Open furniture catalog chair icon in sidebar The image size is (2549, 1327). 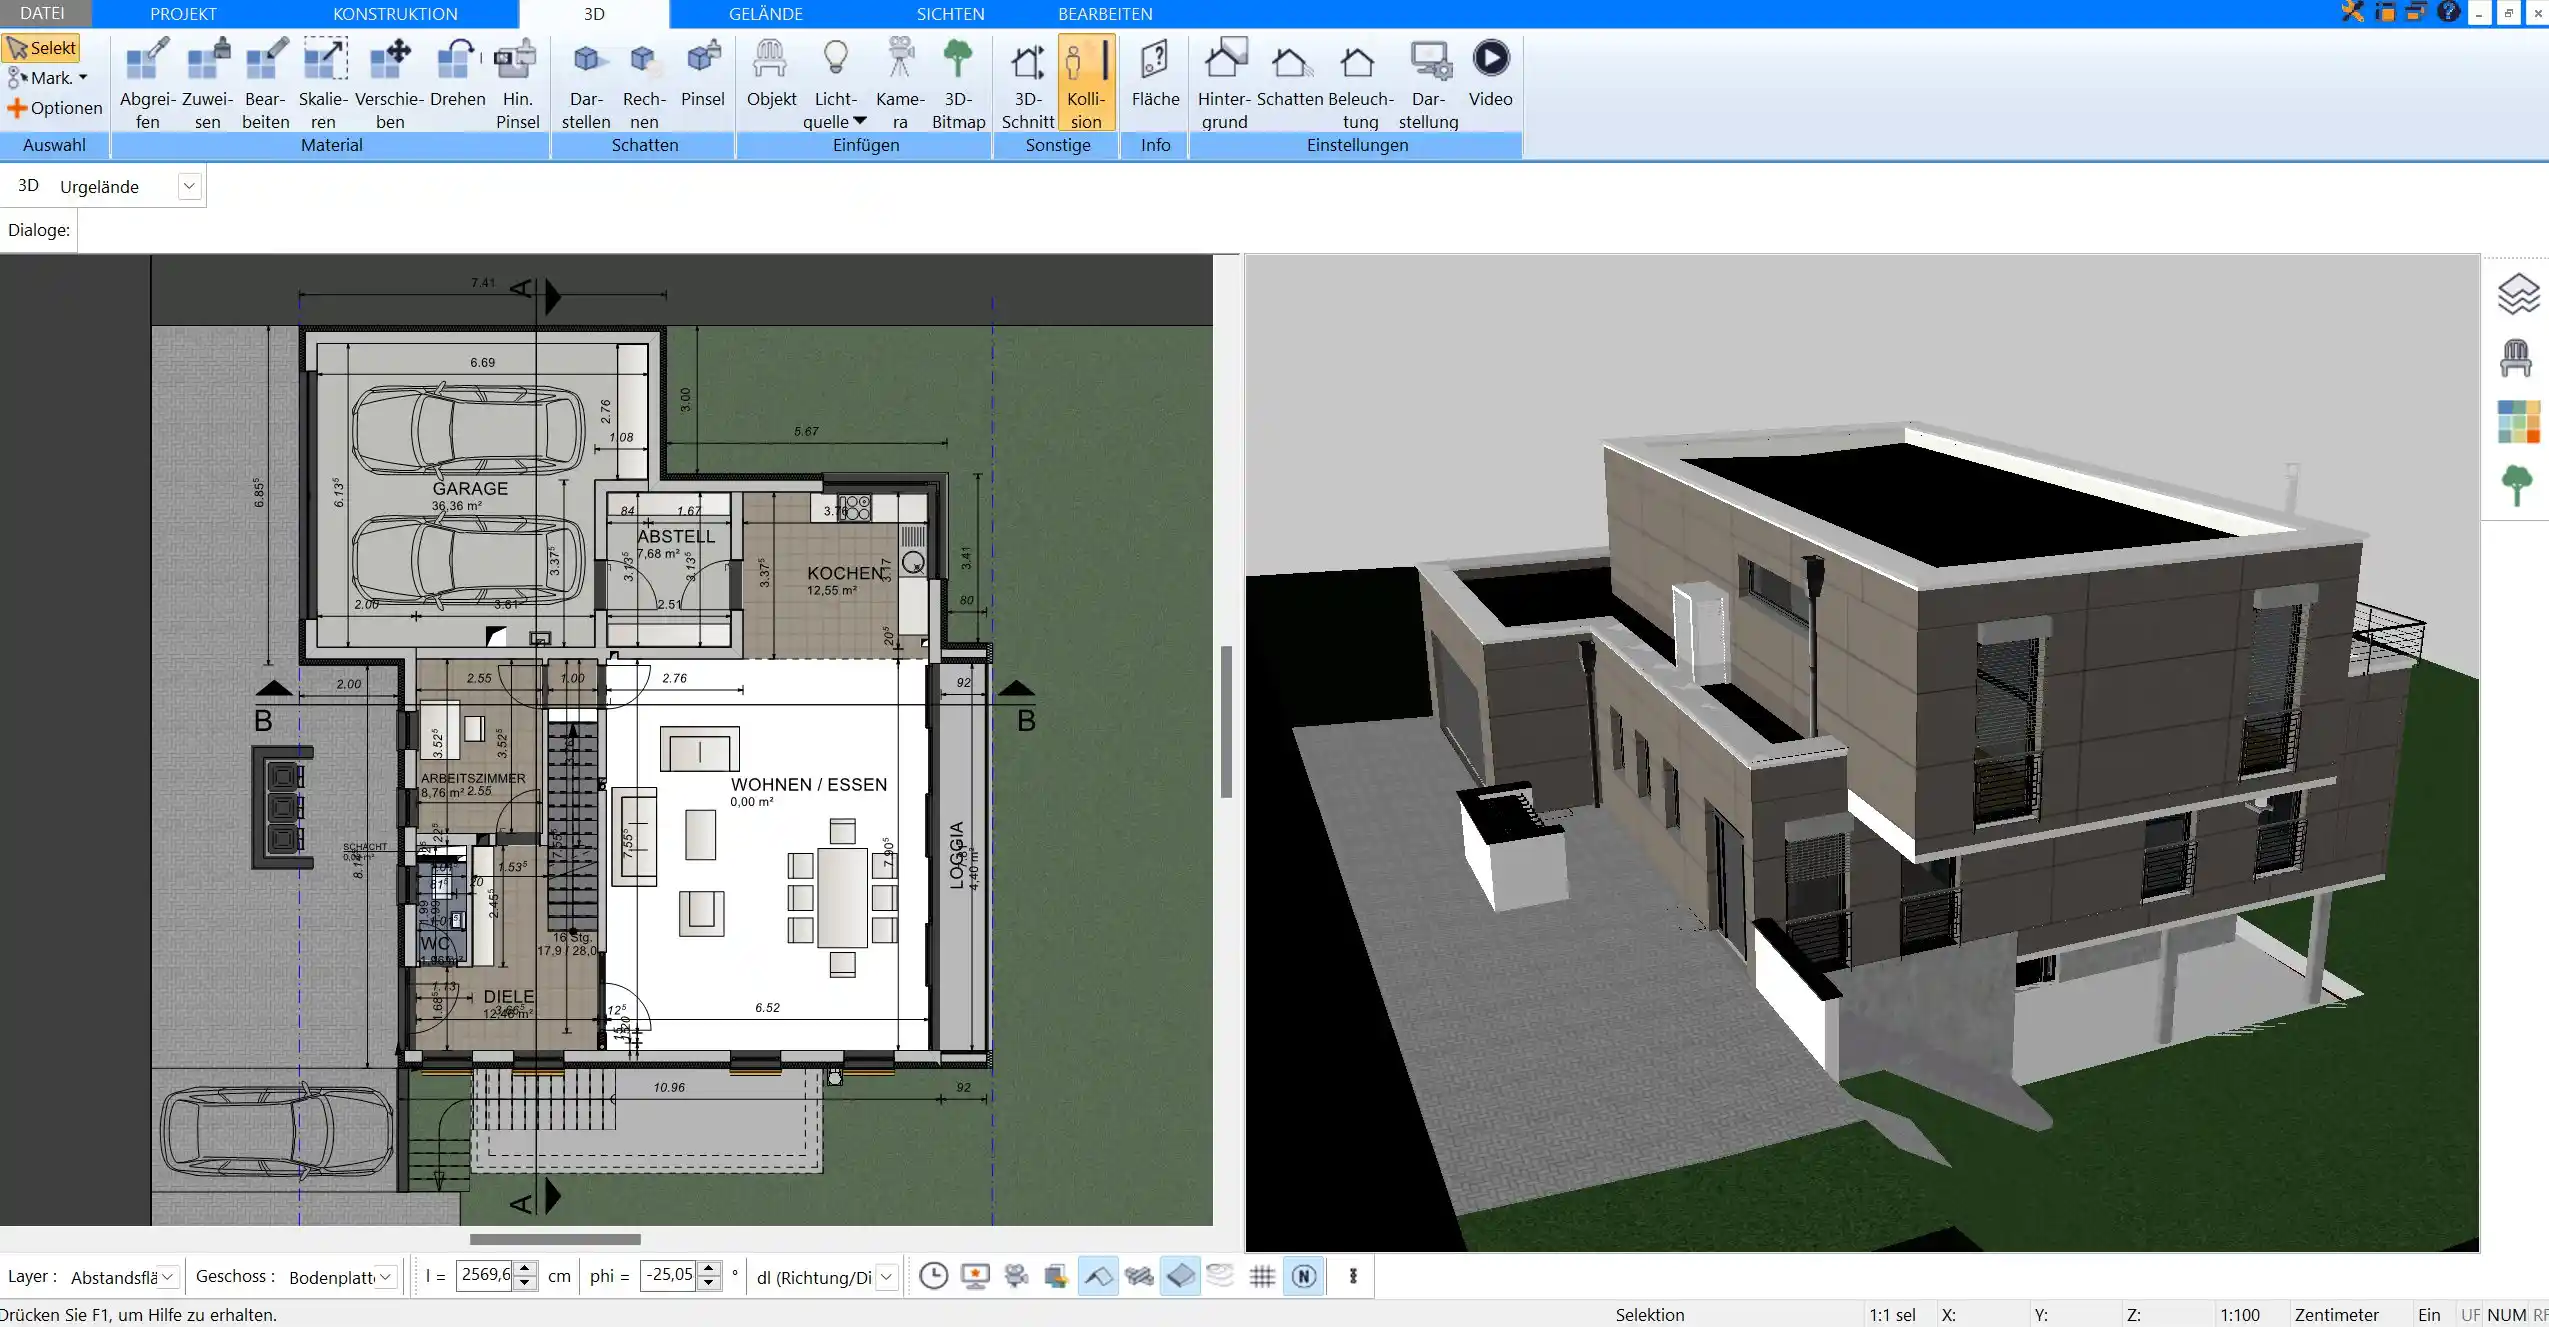point(2516,357)
